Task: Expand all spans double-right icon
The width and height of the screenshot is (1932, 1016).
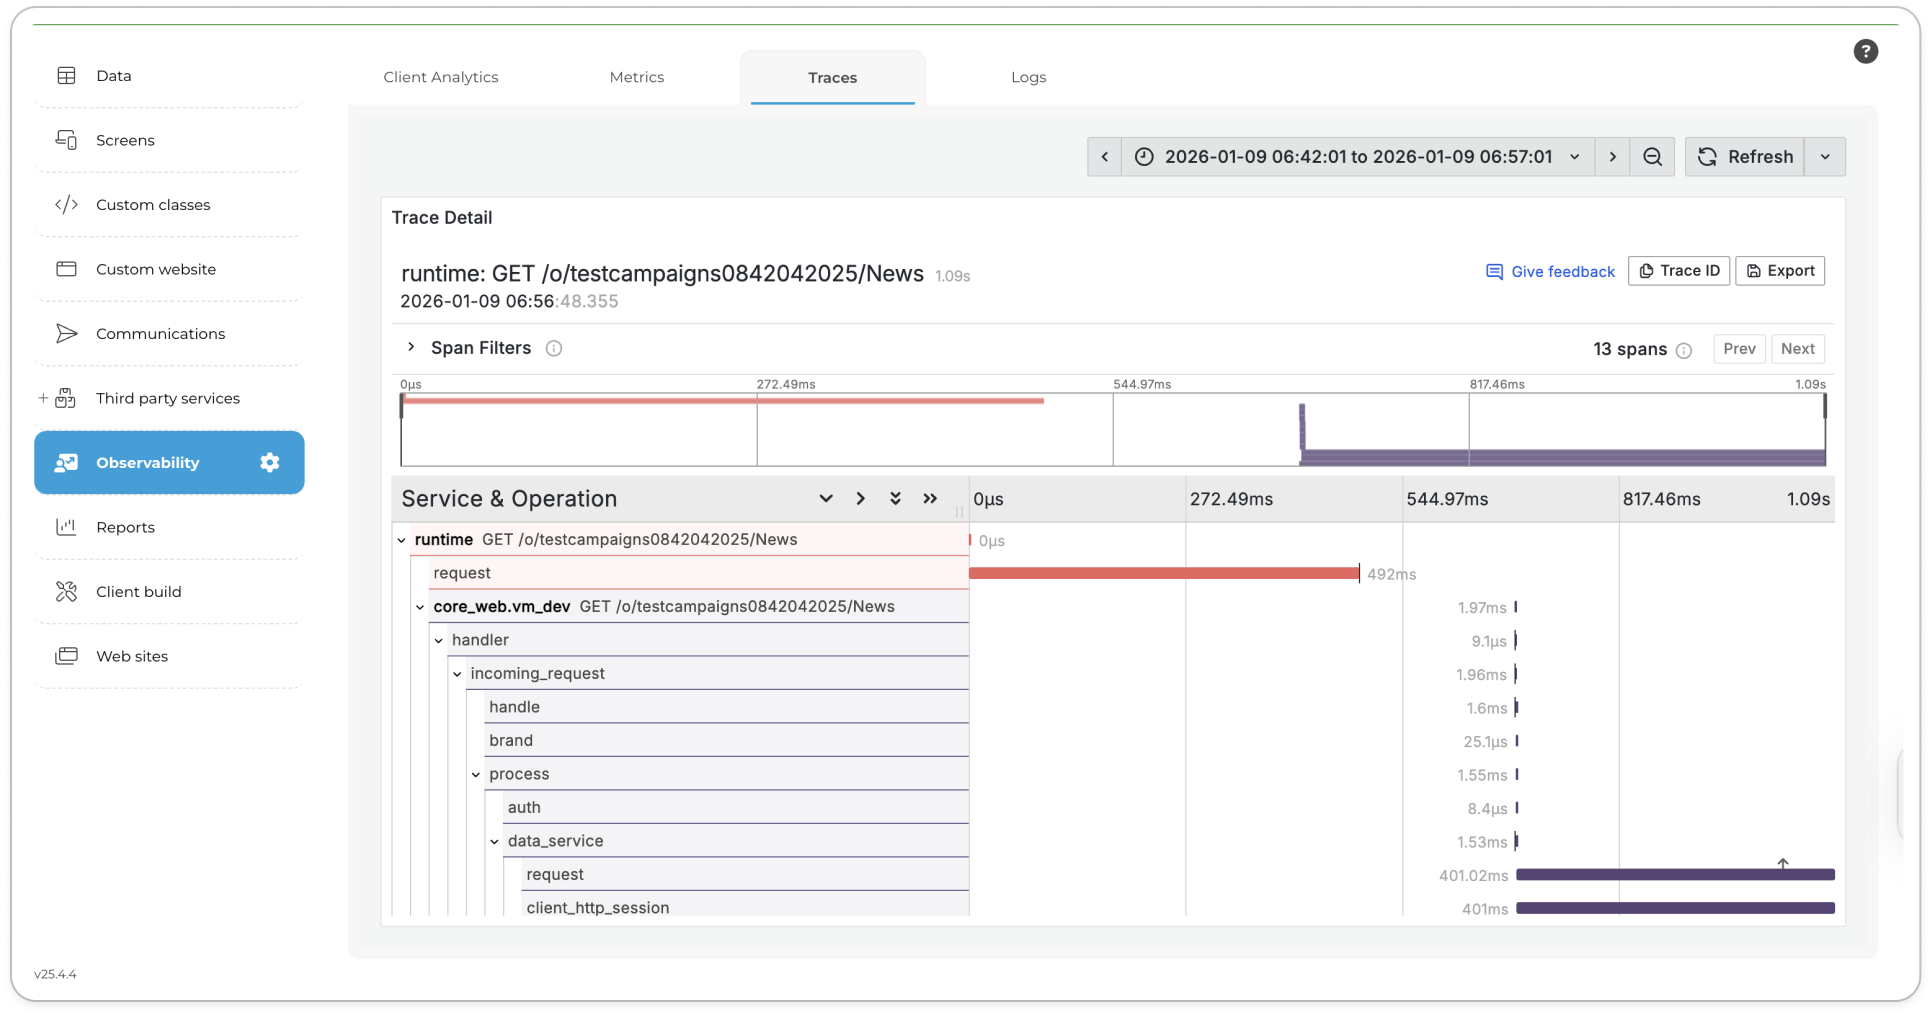Action: [930, 498]
